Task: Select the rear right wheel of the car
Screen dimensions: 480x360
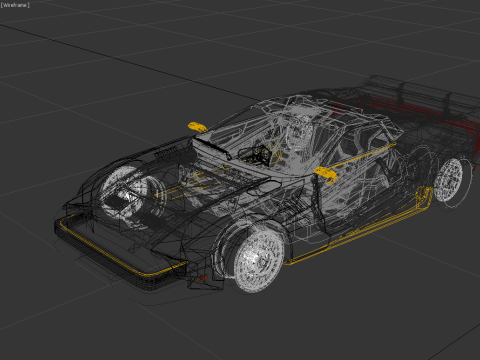Action: (x=448, y=180)
